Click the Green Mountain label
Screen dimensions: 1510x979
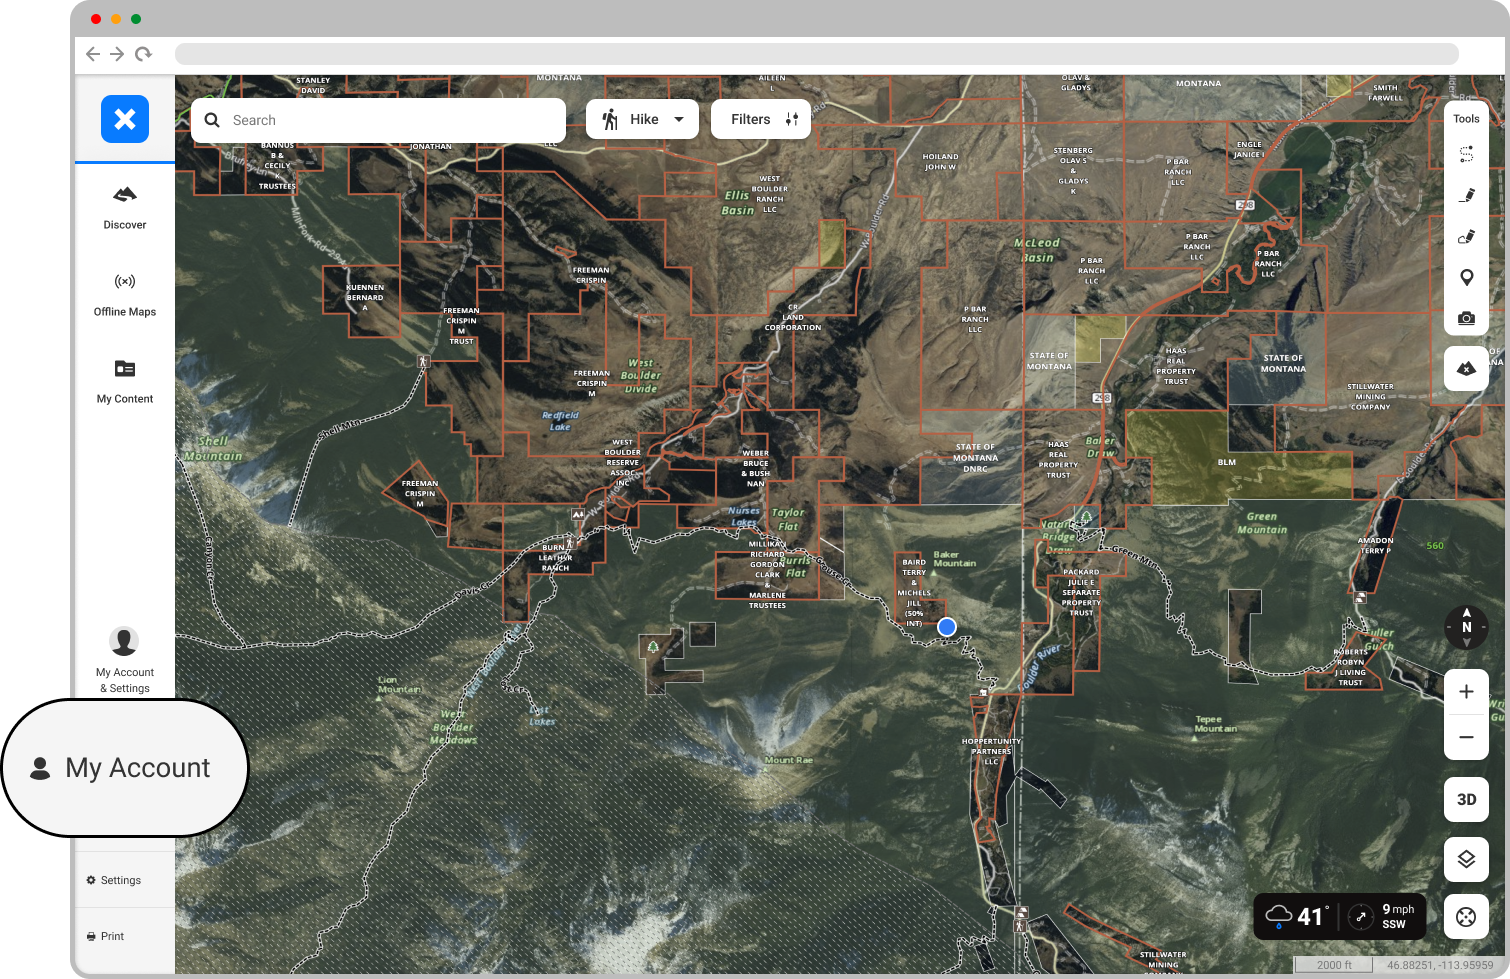(x=1262, y=523)
